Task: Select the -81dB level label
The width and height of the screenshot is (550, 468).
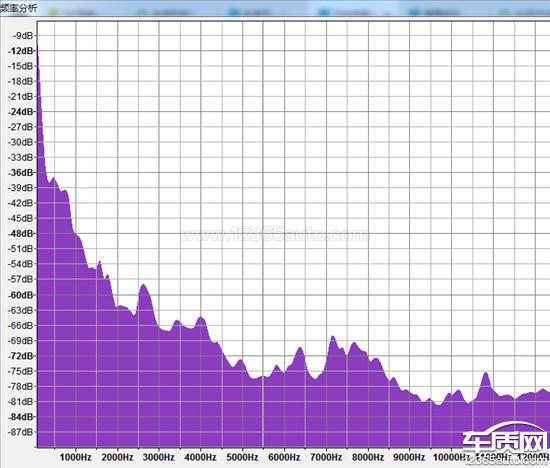Action: (21, 401)
